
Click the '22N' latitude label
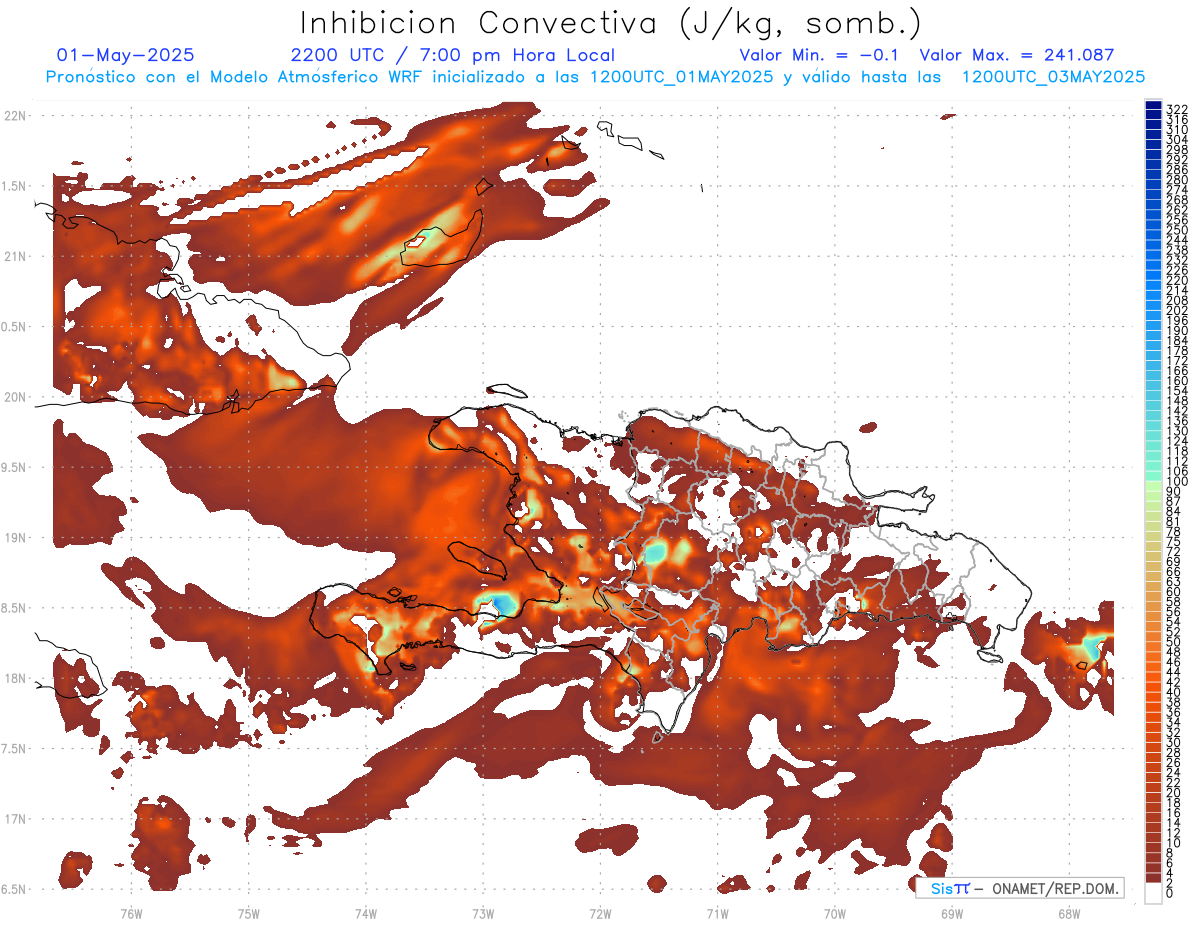pyautogui.click(x=15, y=116)
